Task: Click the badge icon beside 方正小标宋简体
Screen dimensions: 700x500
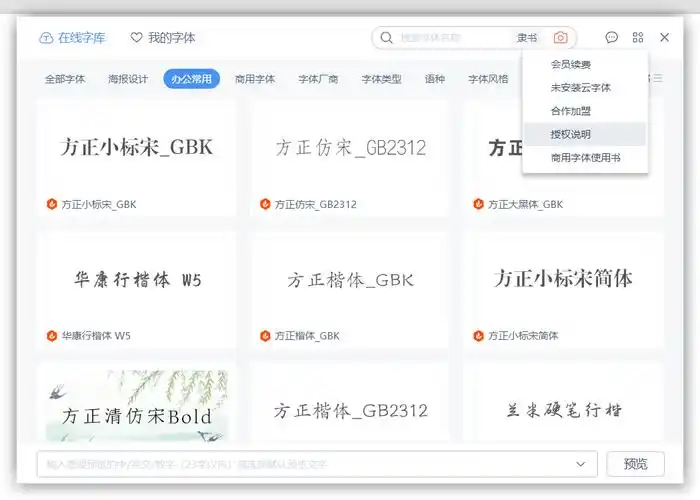Action: [x=479, y=335]
